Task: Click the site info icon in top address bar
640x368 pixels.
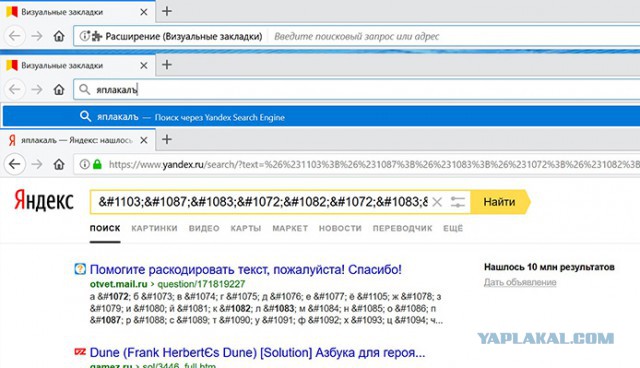Action: (84, 36)
